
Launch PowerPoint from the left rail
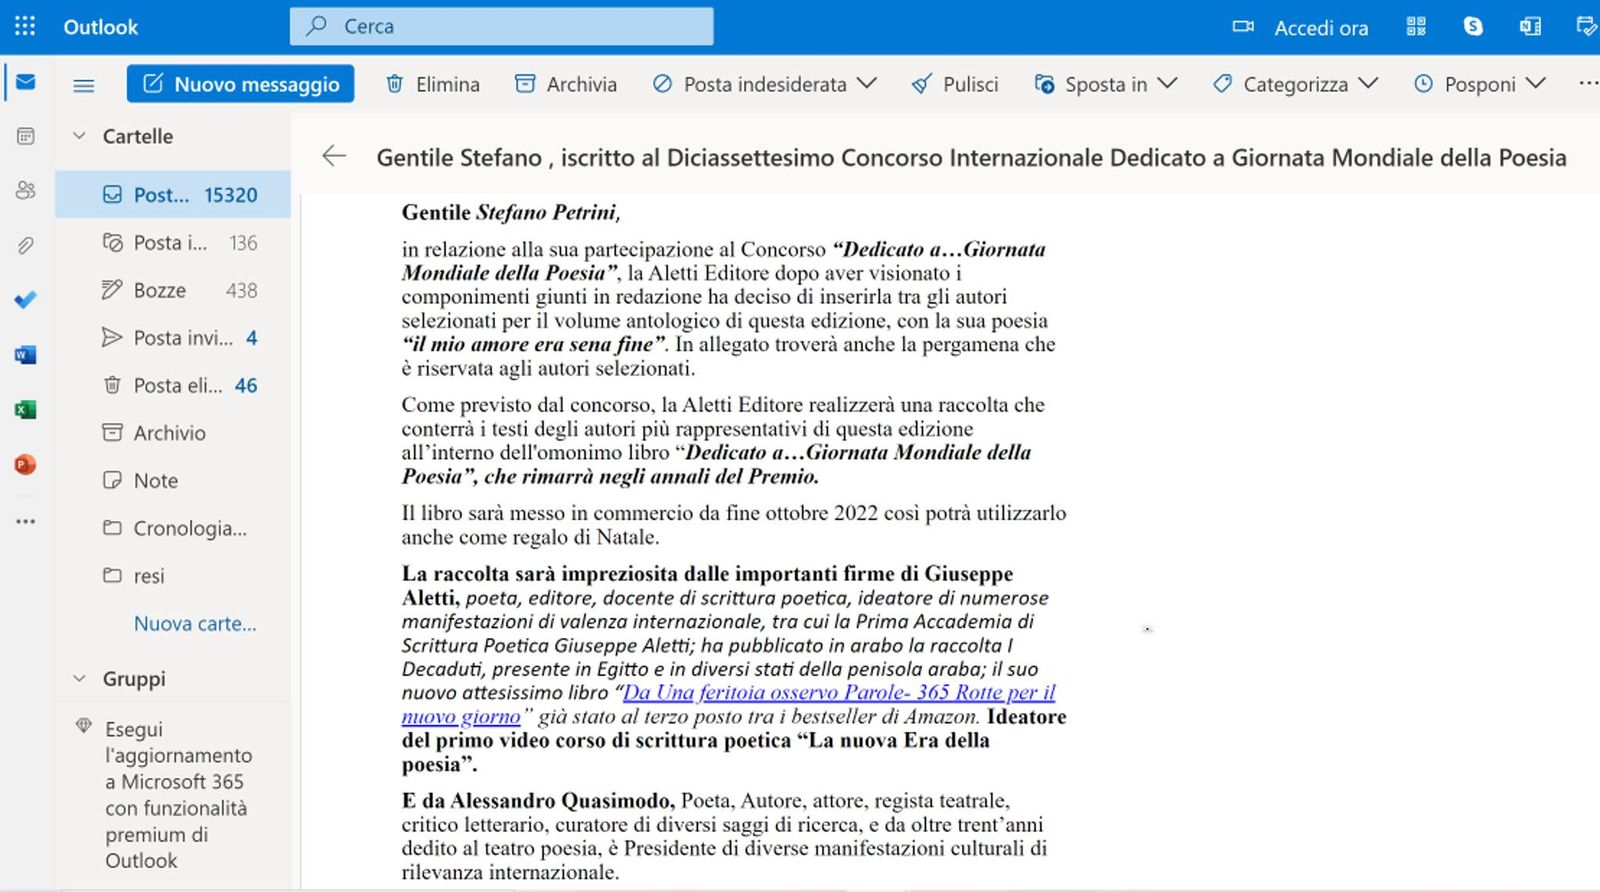pos(26,464)
